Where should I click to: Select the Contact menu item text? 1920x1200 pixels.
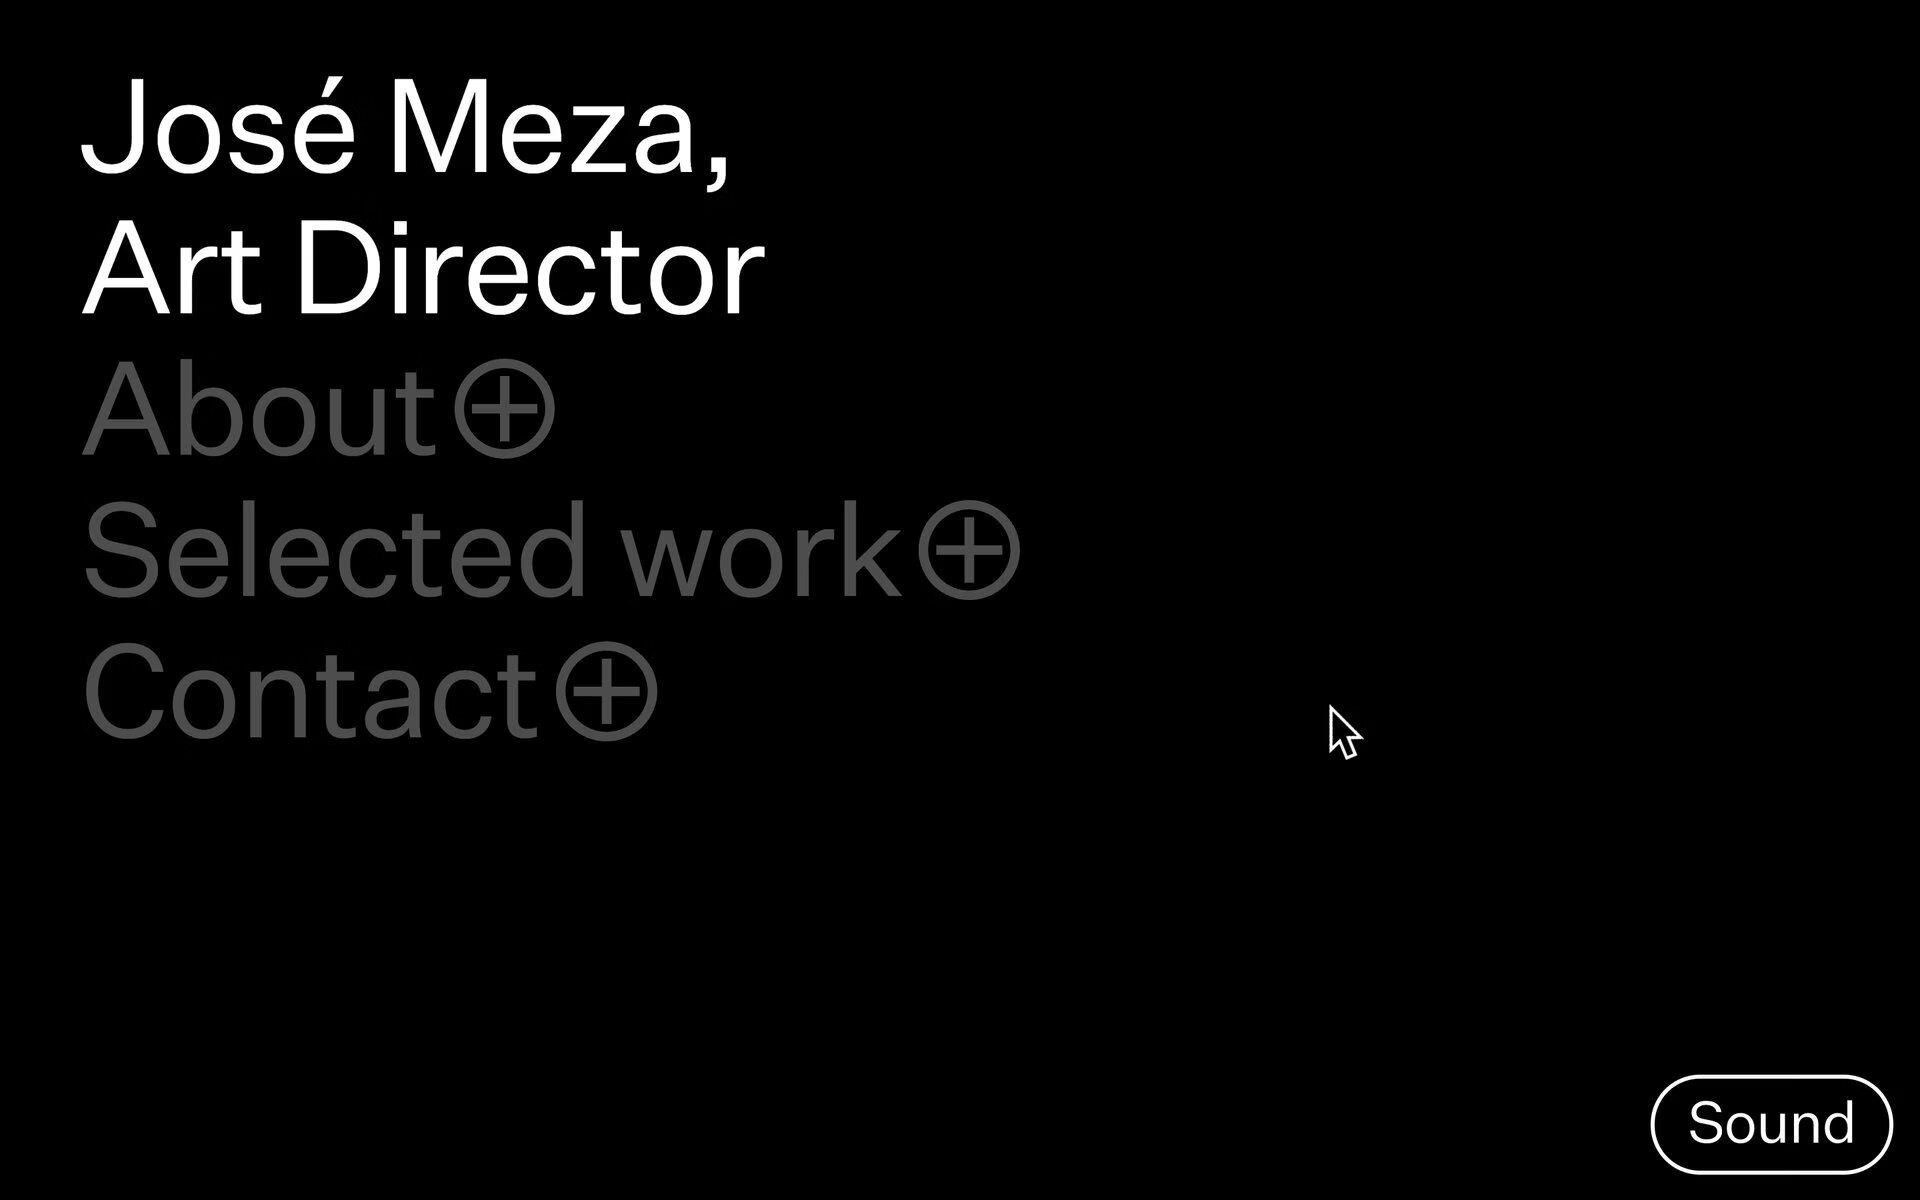pos(312,692)
